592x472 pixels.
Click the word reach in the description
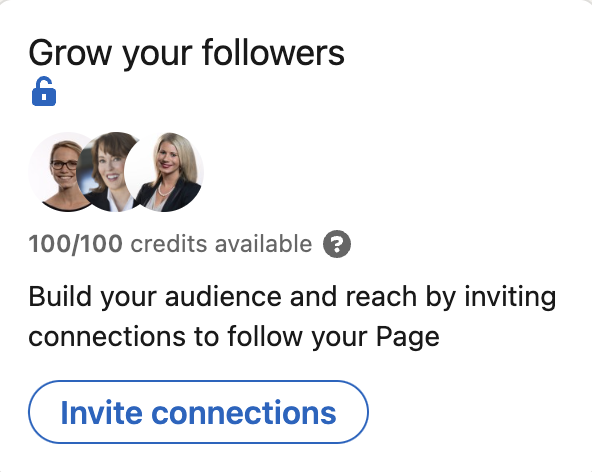(381, 297)
